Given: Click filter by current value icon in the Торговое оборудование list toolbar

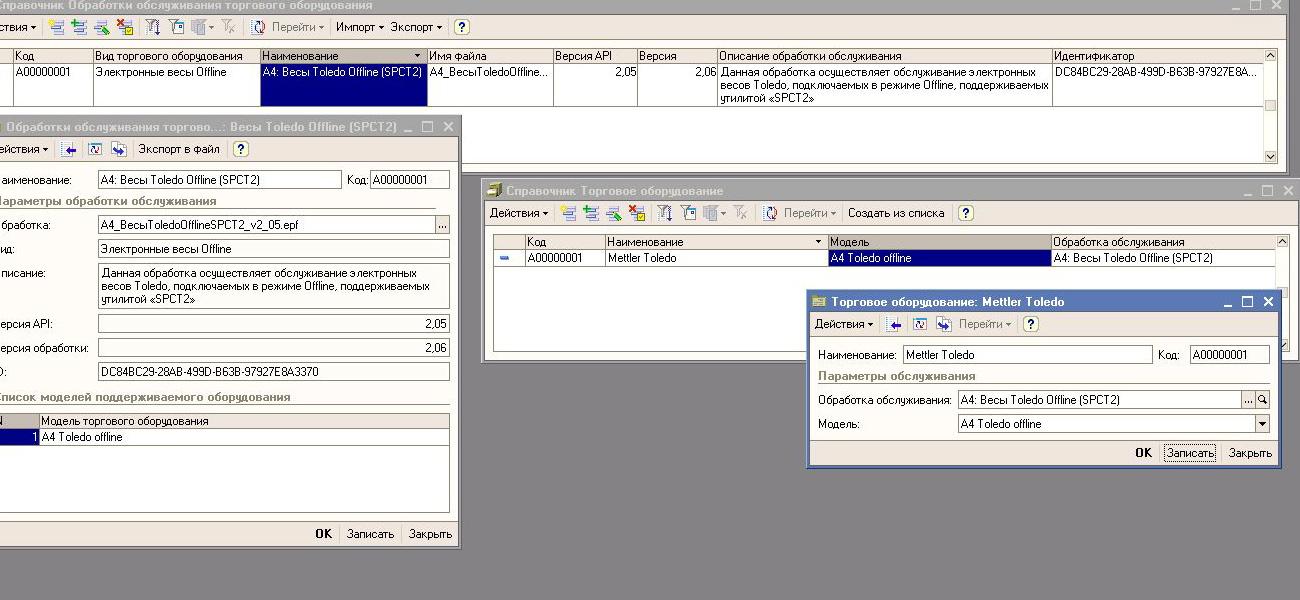Looking at the screenshot, I should [x=689, y=213].
